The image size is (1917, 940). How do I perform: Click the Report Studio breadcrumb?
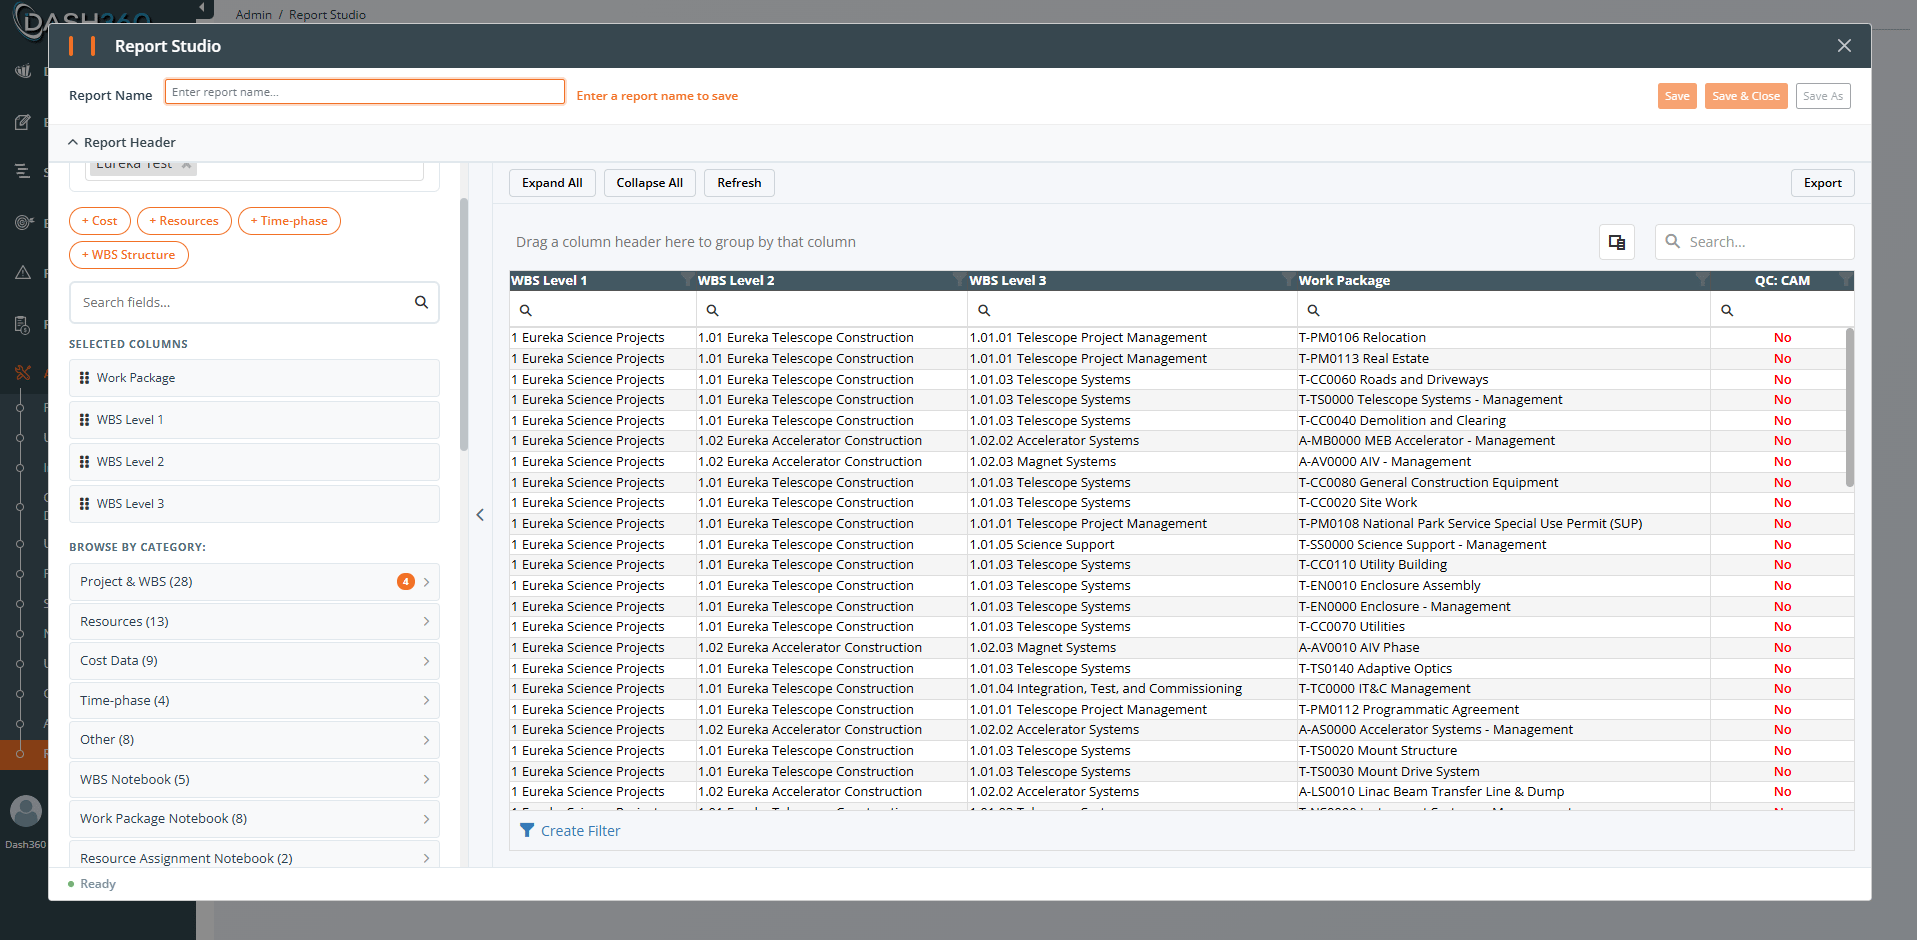[x=327, y=14]
